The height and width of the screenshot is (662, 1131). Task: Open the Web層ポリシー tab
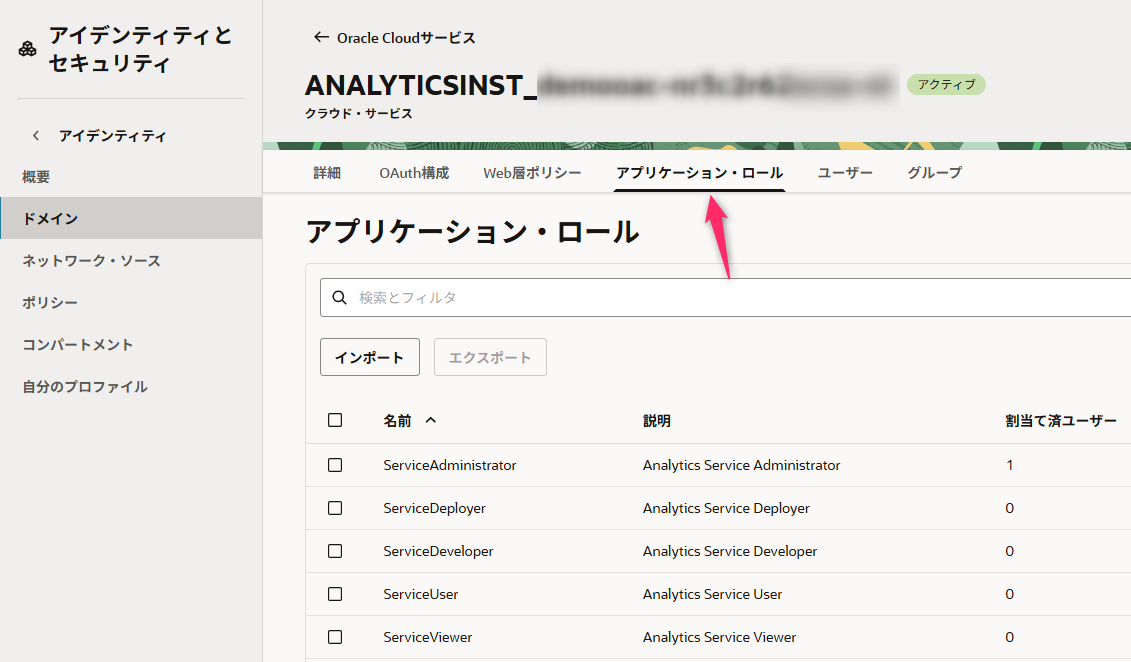coord(532,173)
